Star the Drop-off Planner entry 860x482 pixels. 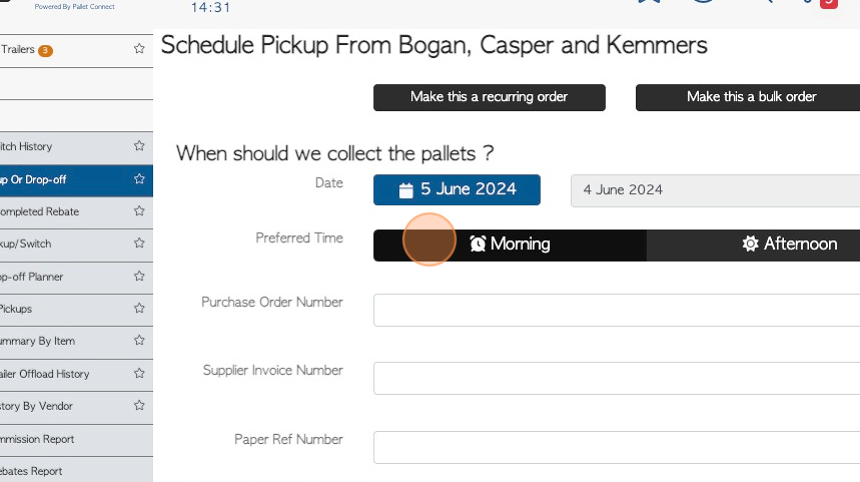(x=139, y=276)
